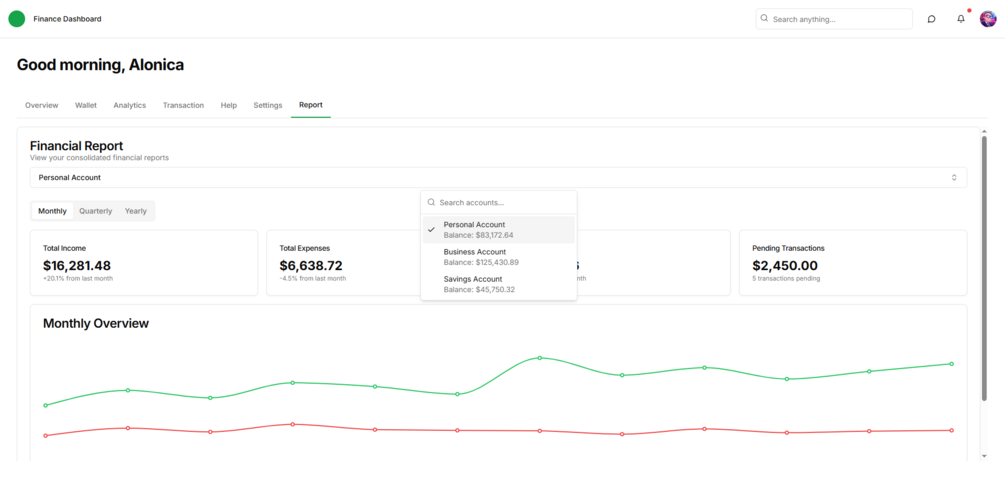Switch to the Quarterly period view
1005x502 pixels.
96,211
